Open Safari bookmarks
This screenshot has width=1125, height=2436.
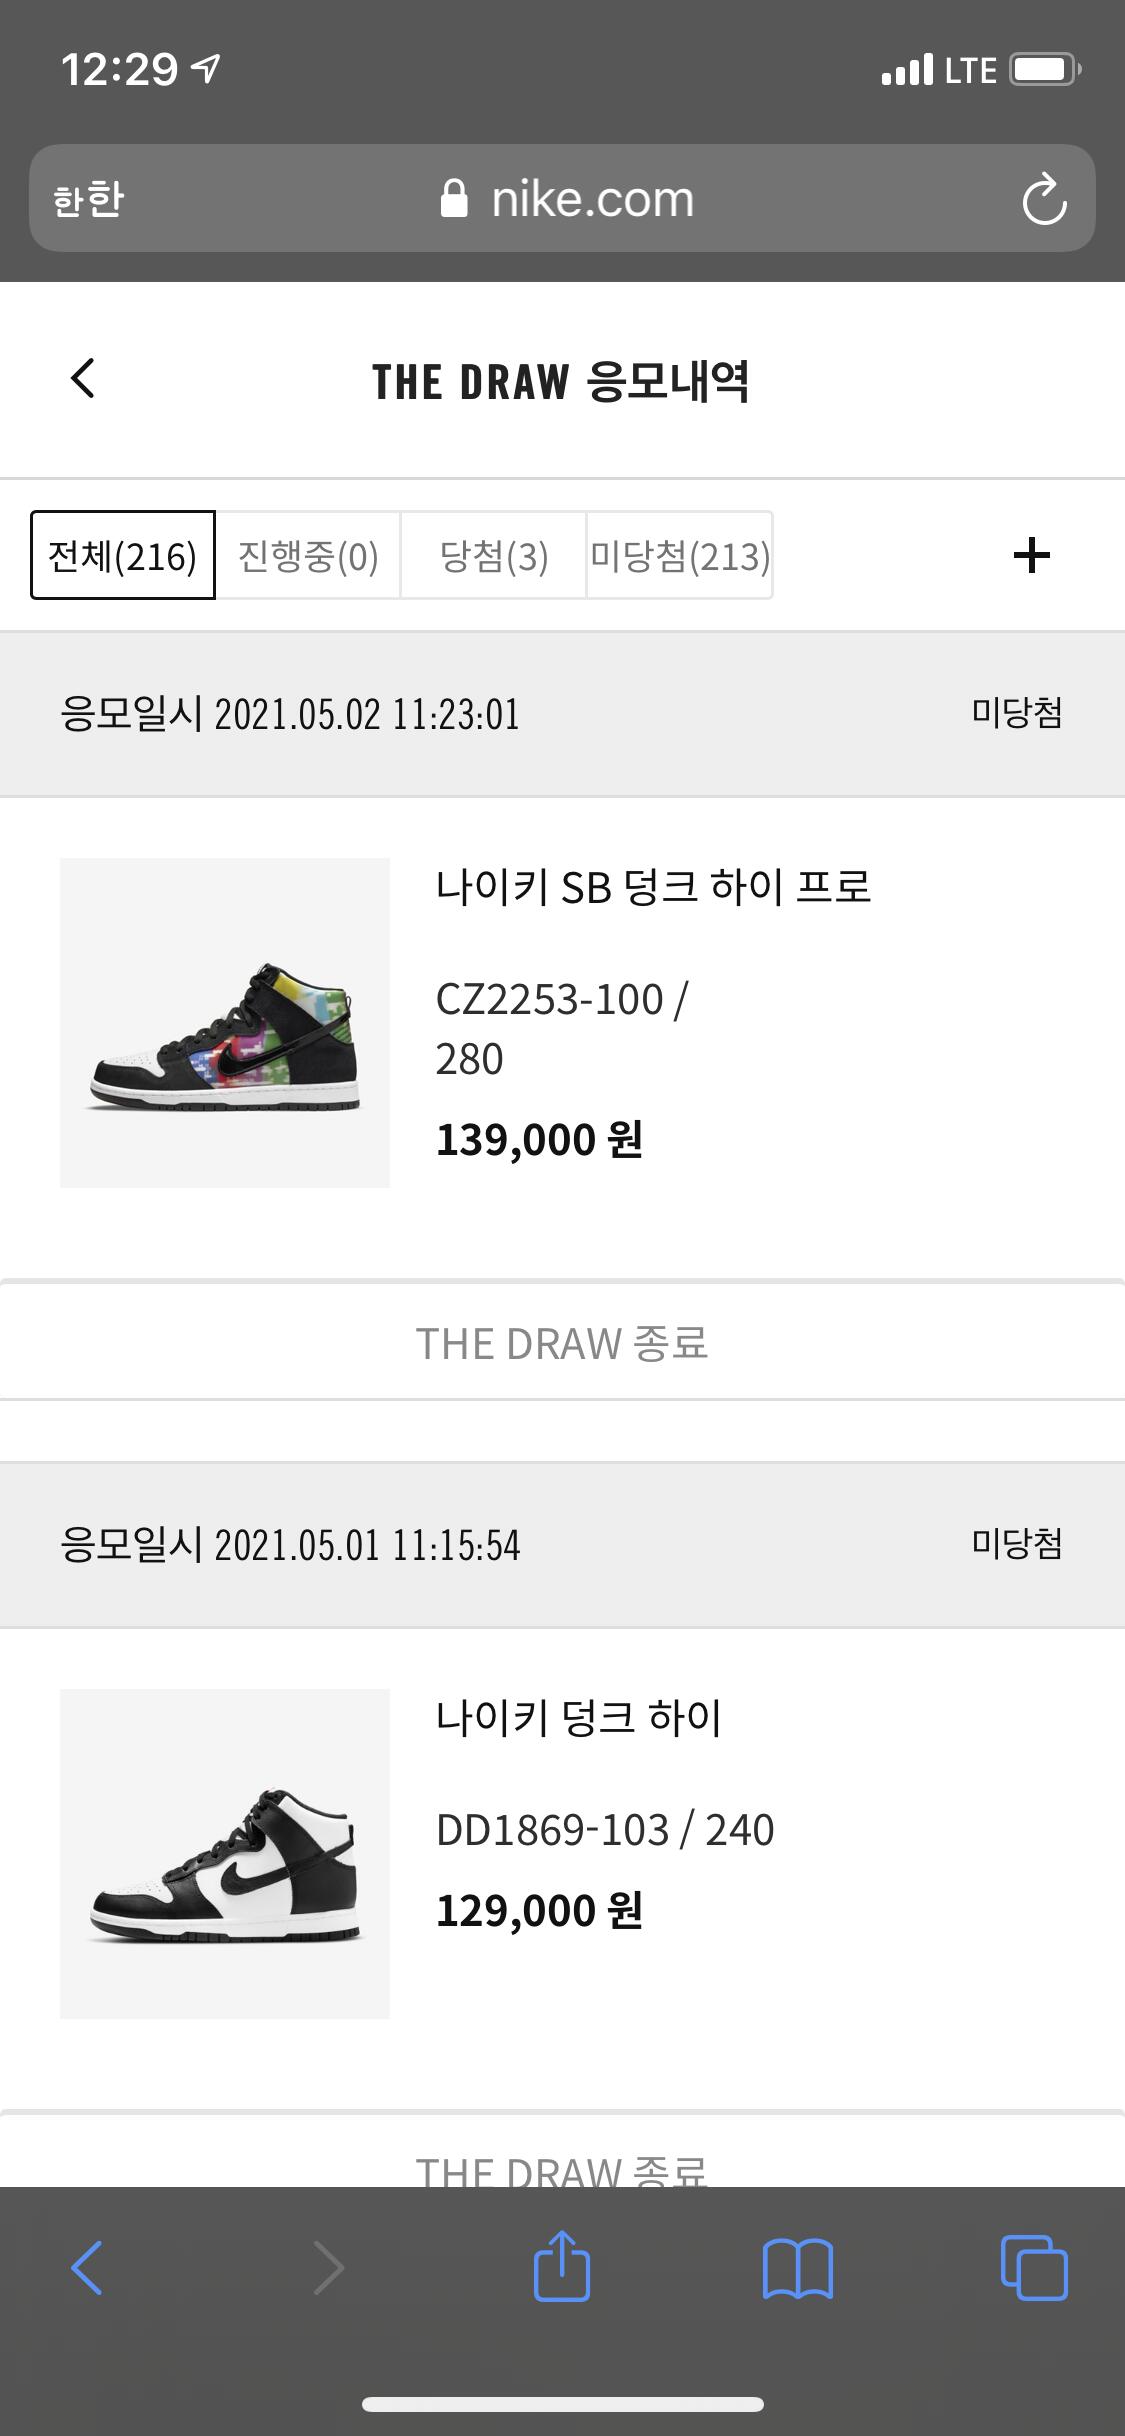797,2267
